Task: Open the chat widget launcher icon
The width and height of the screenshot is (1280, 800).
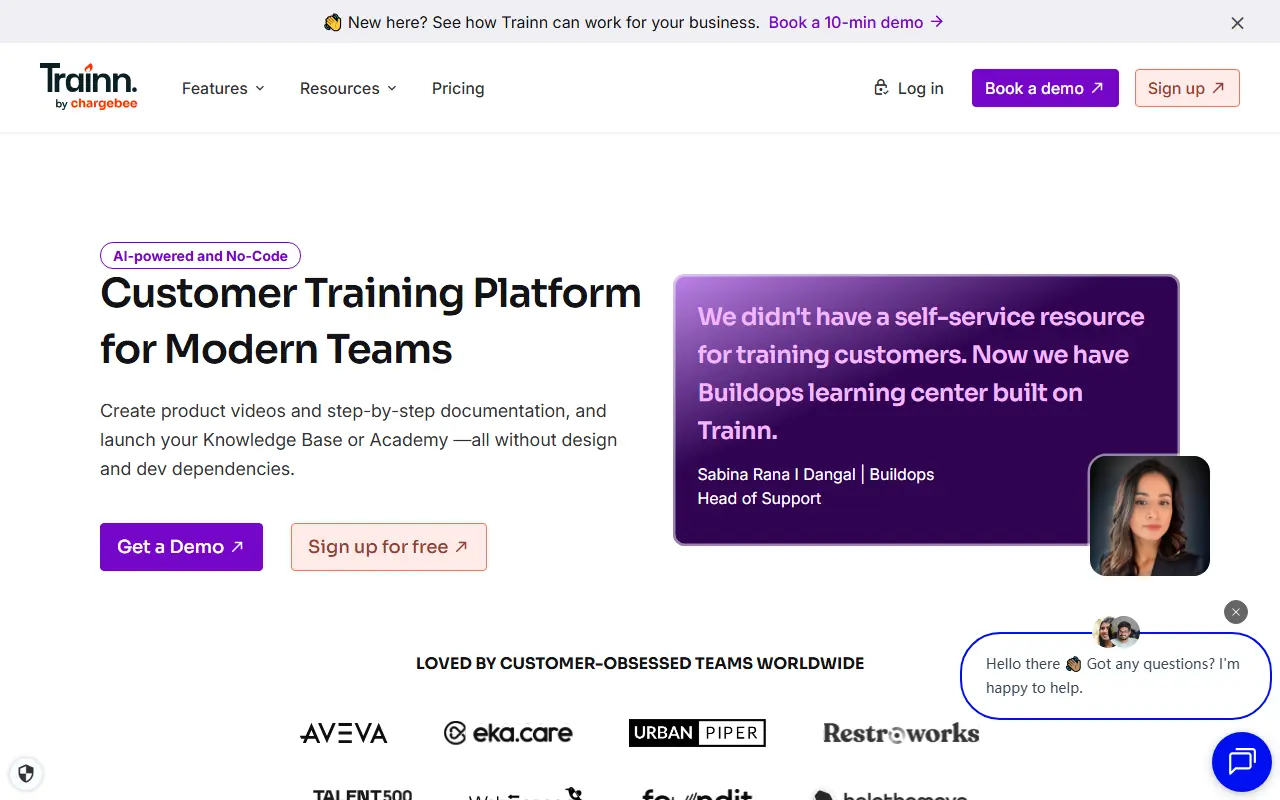Action: pyautogui.click(x=1241, y=762)
